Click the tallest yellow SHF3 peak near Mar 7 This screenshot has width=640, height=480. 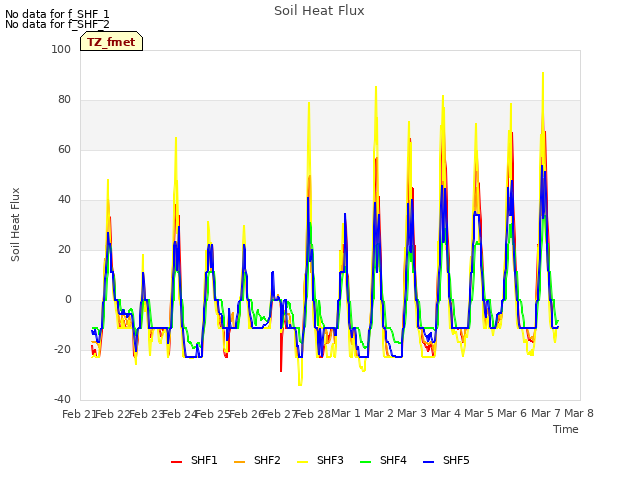[543, 73]
